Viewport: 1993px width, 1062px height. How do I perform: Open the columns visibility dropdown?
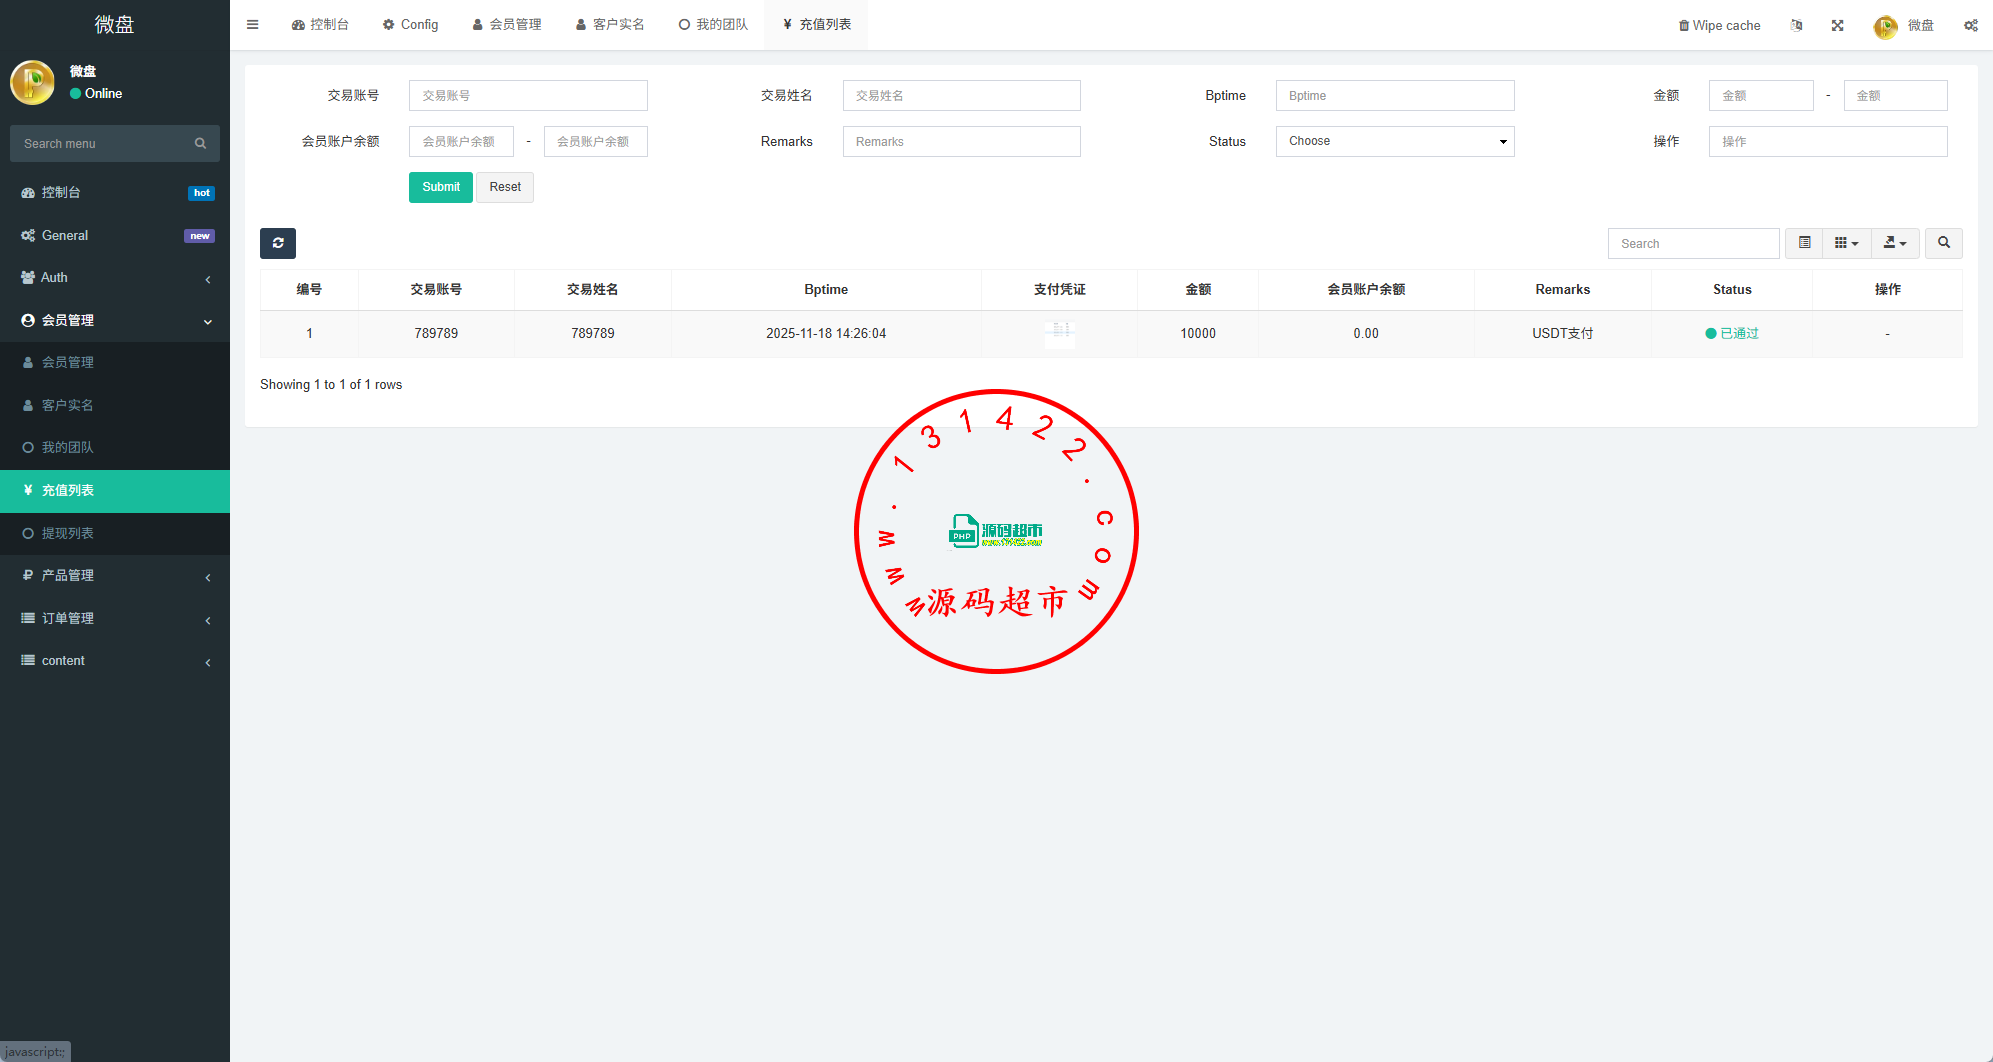tap(1846, 243)
